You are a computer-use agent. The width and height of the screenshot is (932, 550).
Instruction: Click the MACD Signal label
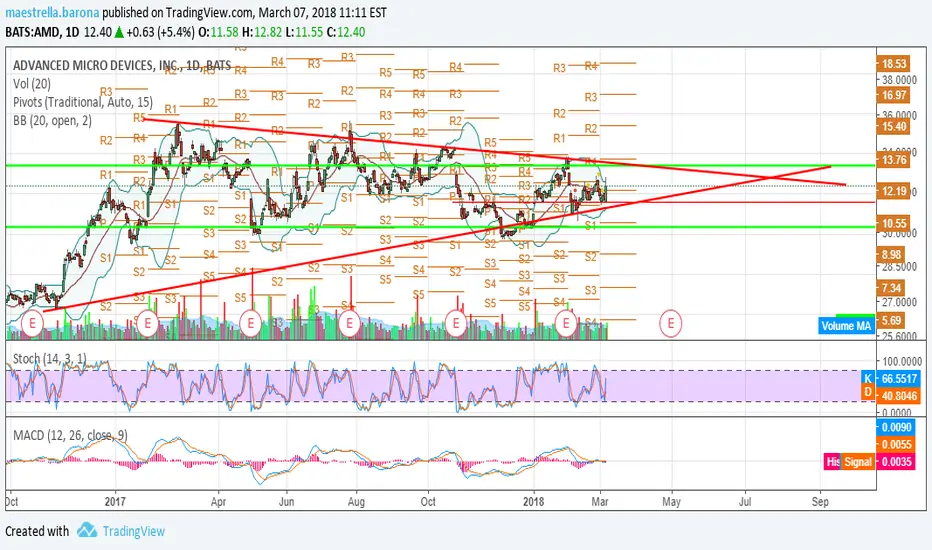tap(858, 461)
